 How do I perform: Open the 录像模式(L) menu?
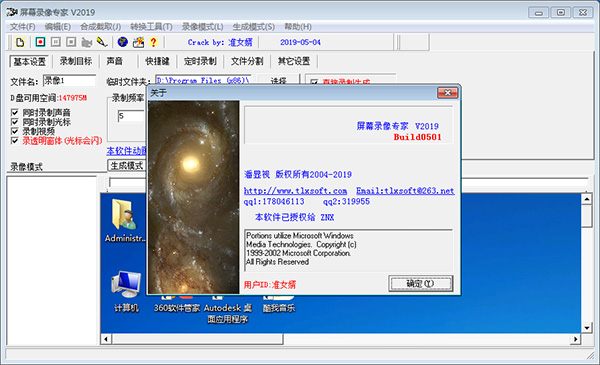click(202, 27)
